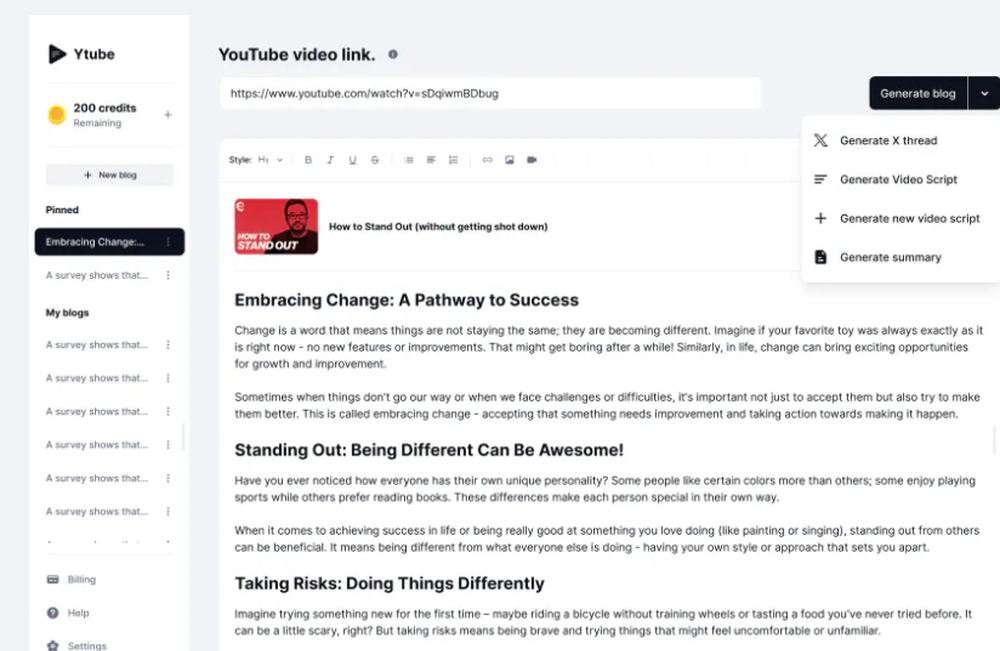Insert a hyperlink using the link icon
The image size is (1000, 651).
[487, 159]
